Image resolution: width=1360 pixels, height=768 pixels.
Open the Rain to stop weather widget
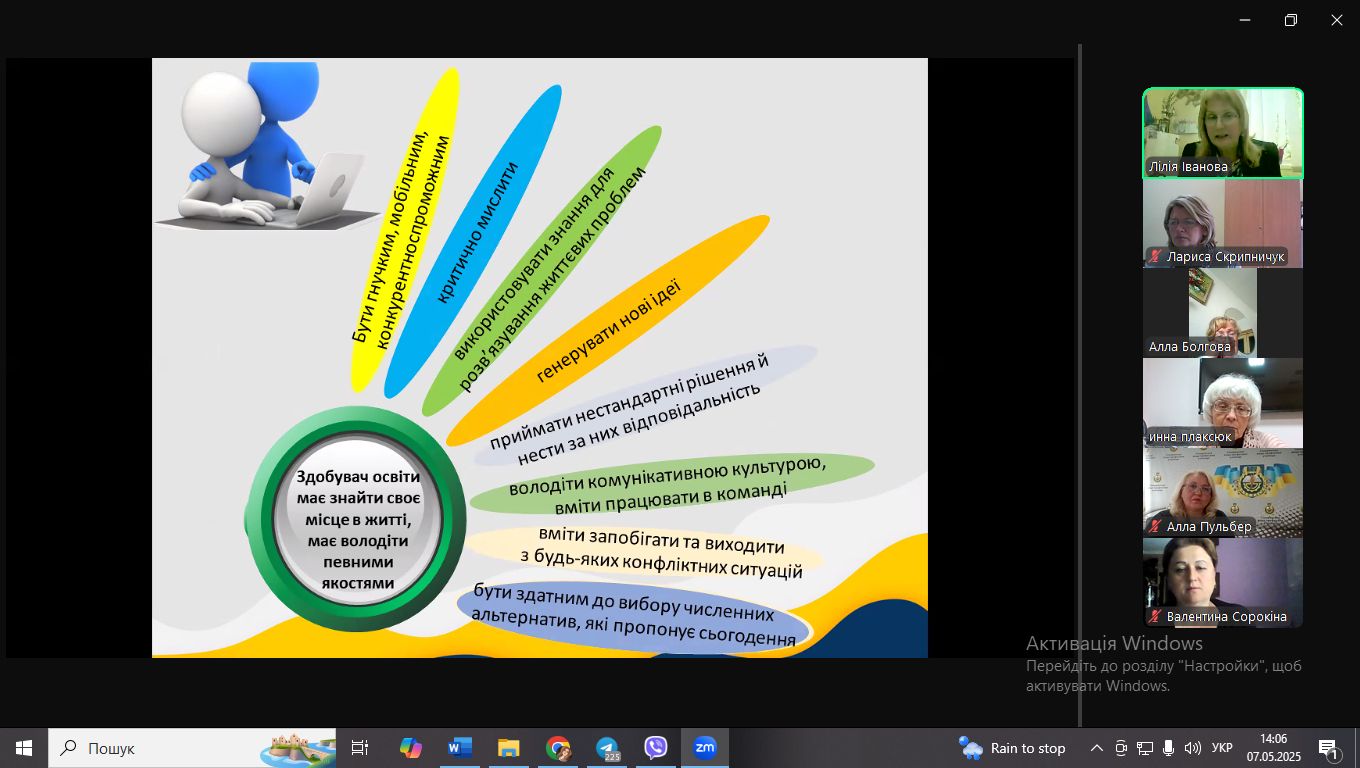pos(1012,748)
